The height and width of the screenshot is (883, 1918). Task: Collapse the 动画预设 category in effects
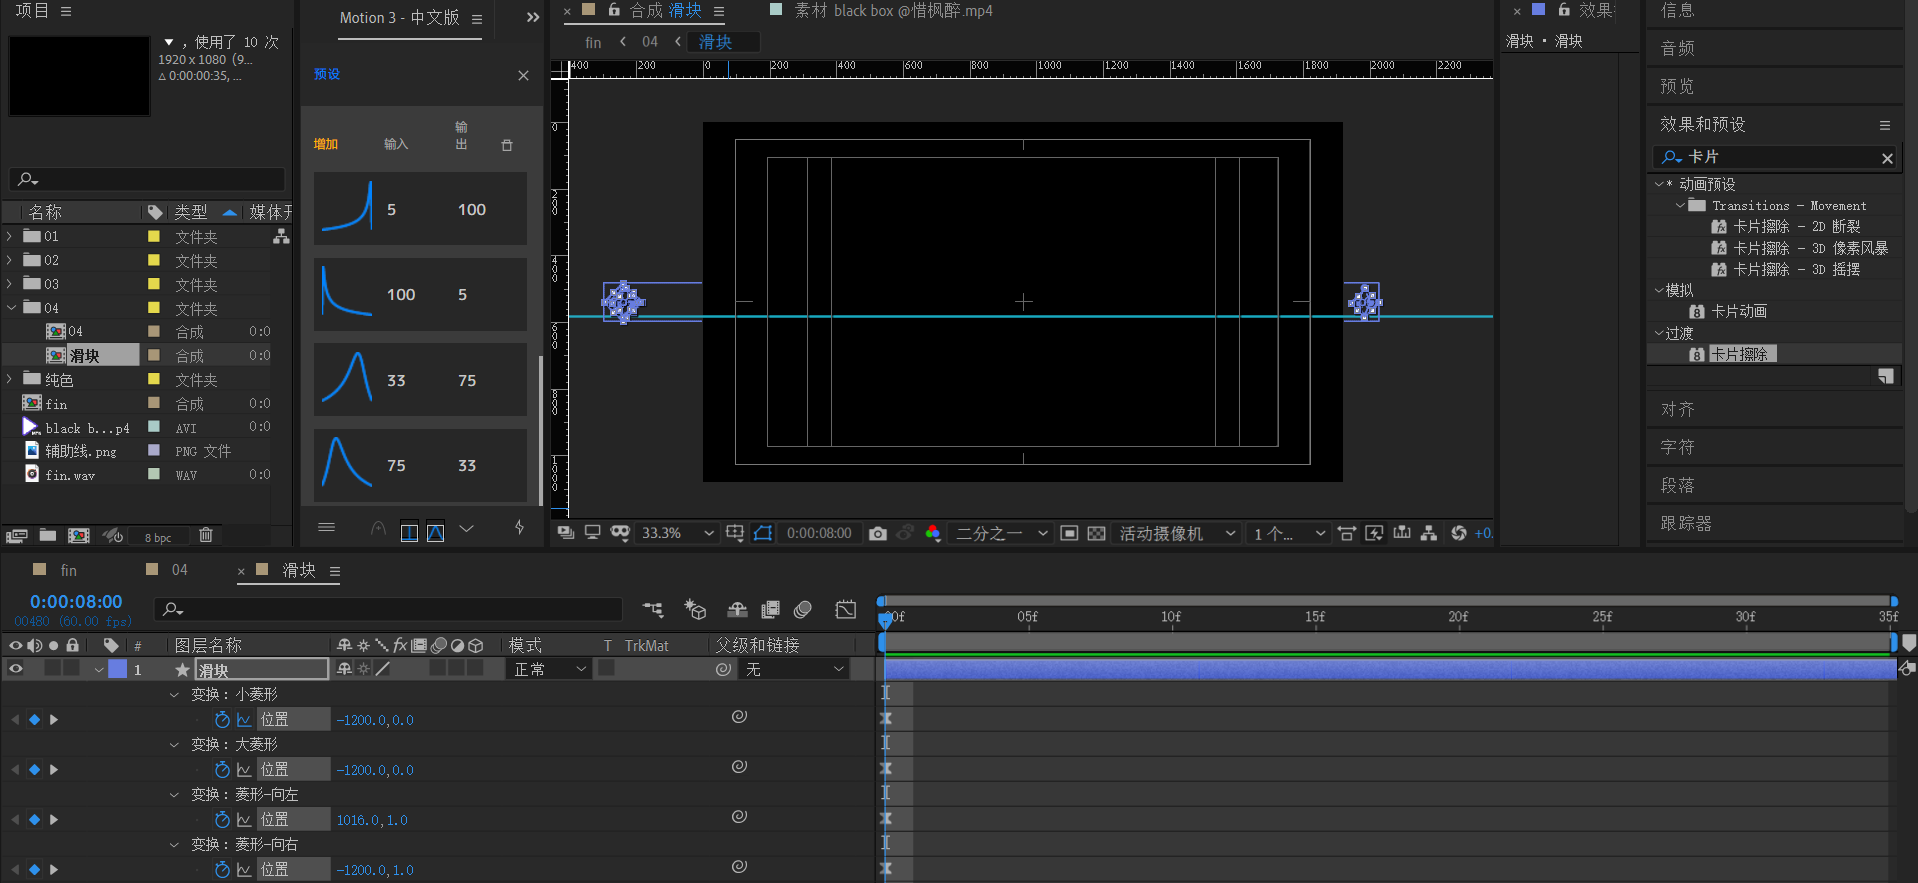pos(1659,184)
